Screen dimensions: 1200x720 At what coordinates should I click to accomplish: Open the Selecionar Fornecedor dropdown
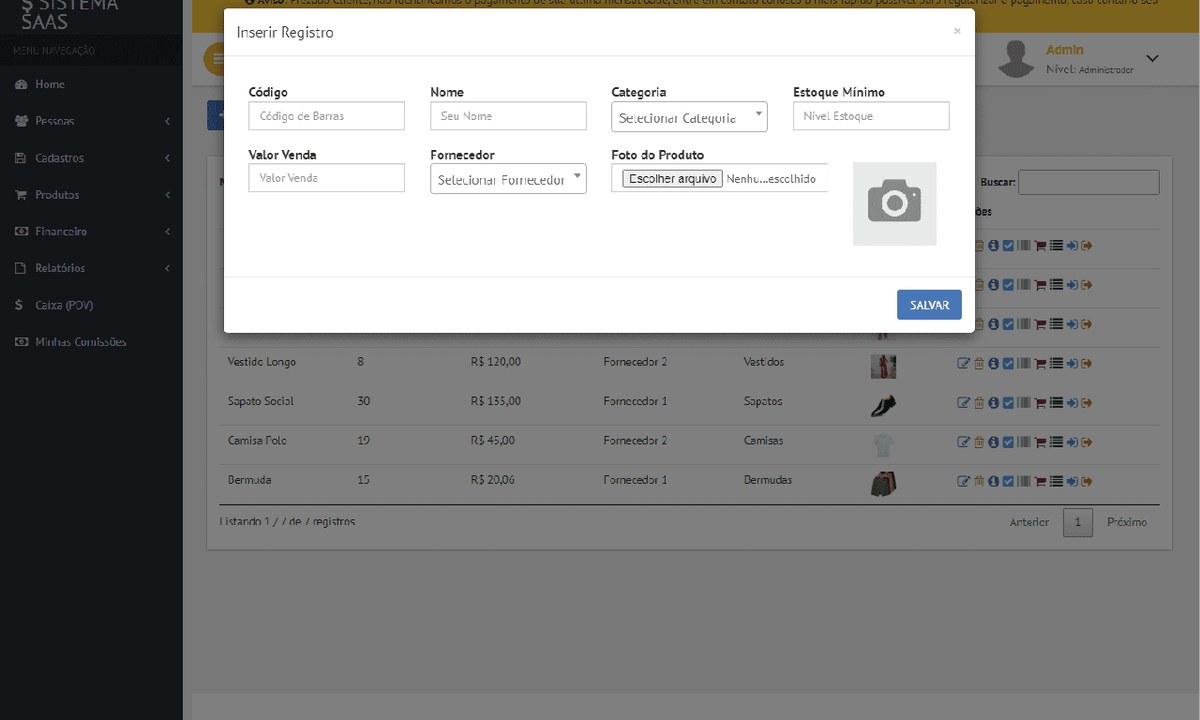(x=508, y=179)
